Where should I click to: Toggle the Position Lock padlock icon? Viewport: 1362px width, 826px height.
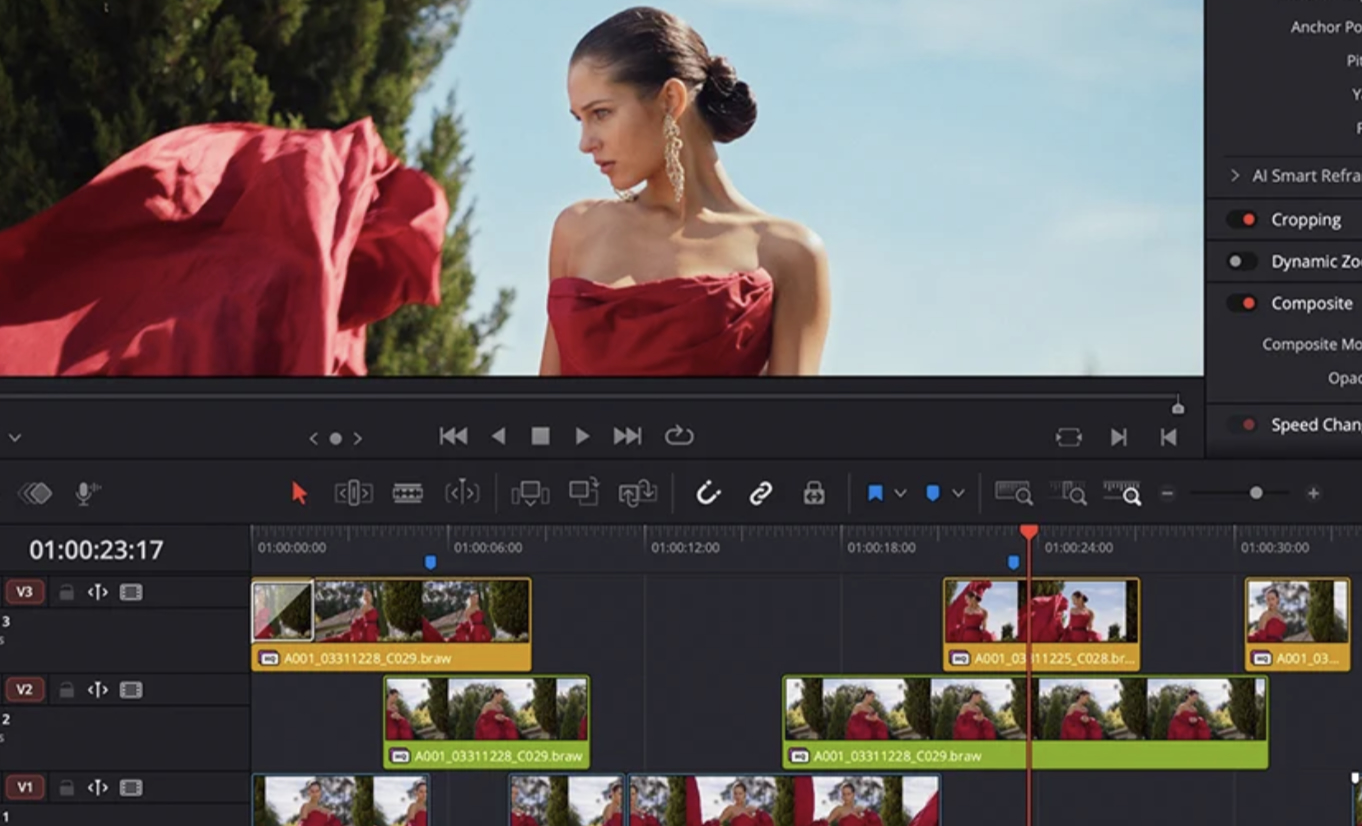pos(814,493)
